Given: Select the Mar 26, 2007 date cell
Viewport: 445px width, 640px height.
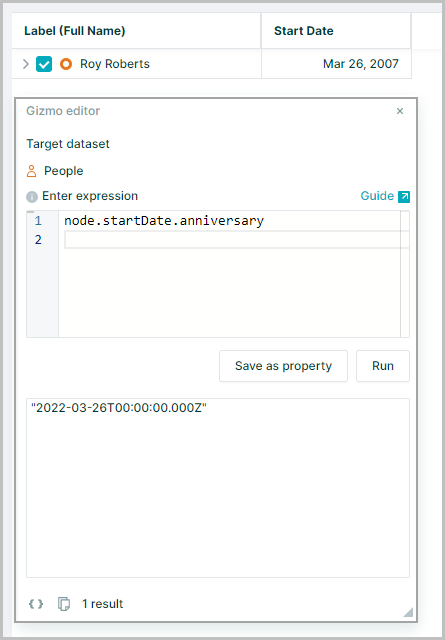Looking at the screenshot, I should point(336,64).
